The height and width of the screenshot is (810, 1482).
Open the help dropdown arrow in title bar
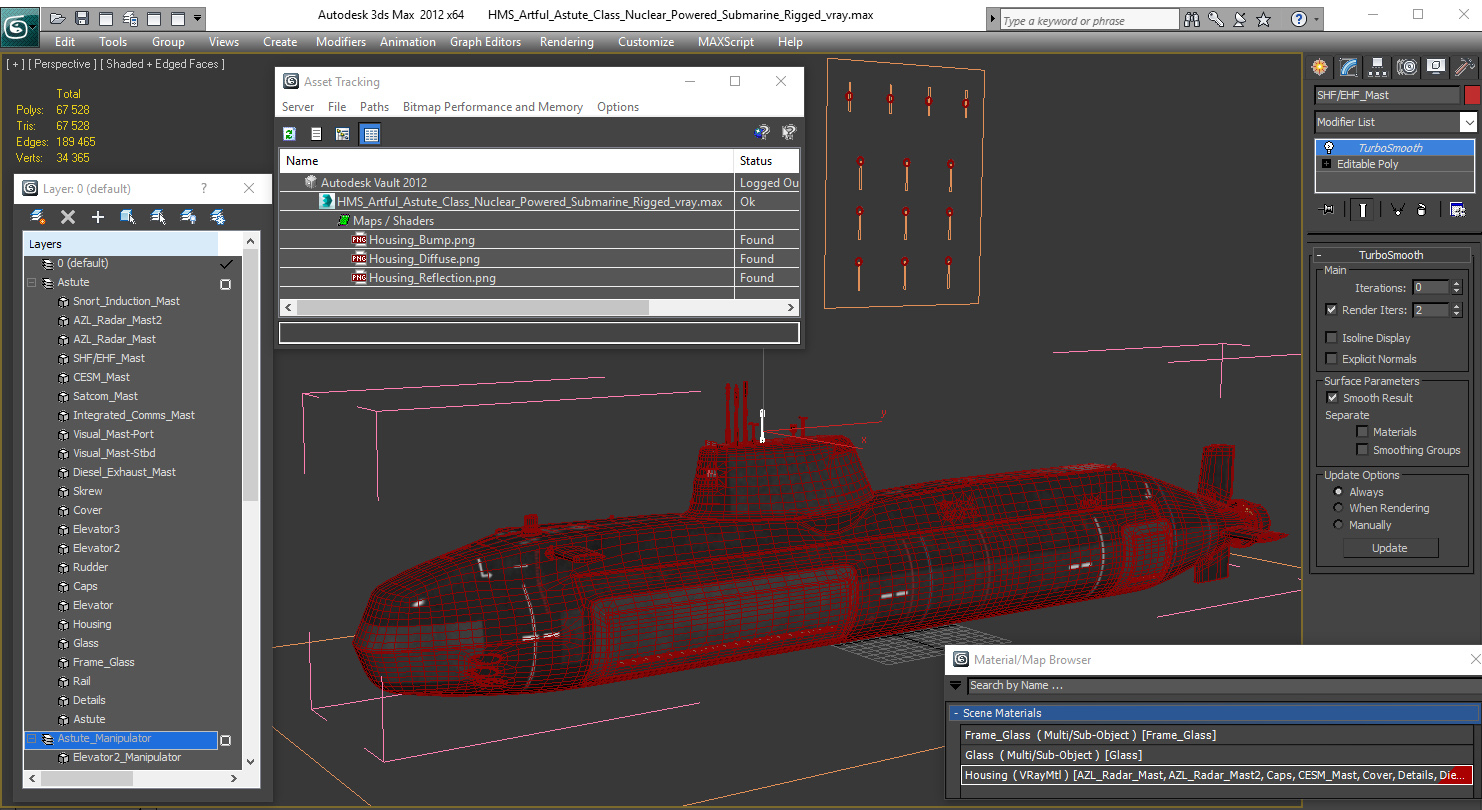[x=1315, y=19]
